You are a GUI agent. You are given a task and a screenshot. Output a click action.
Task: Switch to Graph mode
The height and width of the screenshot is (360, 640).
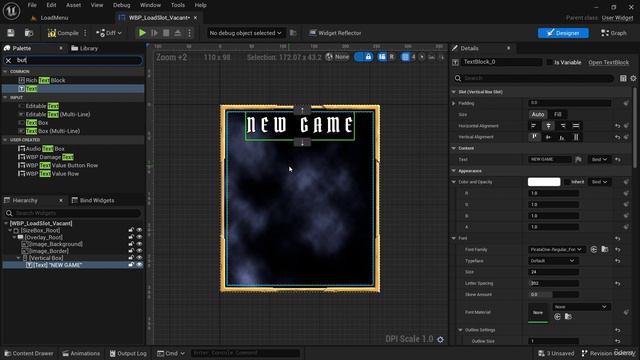[x=614, y=33]
